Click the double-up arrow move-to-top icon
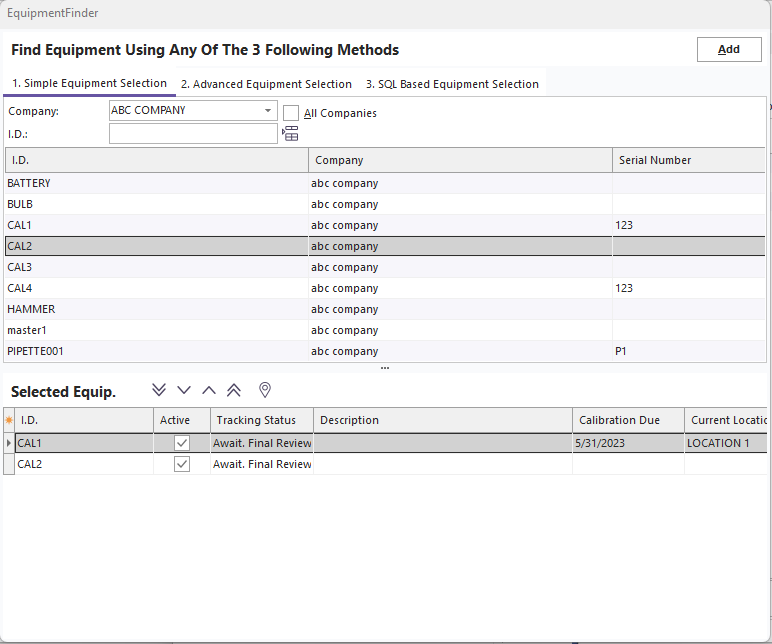 234,390
